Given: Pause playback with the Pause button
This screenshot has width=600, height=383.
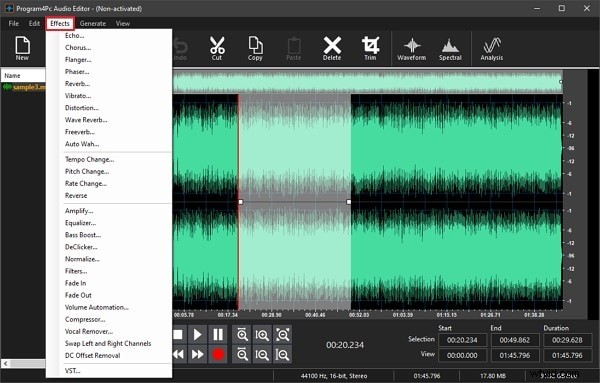Looking at the screenshot, I should point(218,335).
